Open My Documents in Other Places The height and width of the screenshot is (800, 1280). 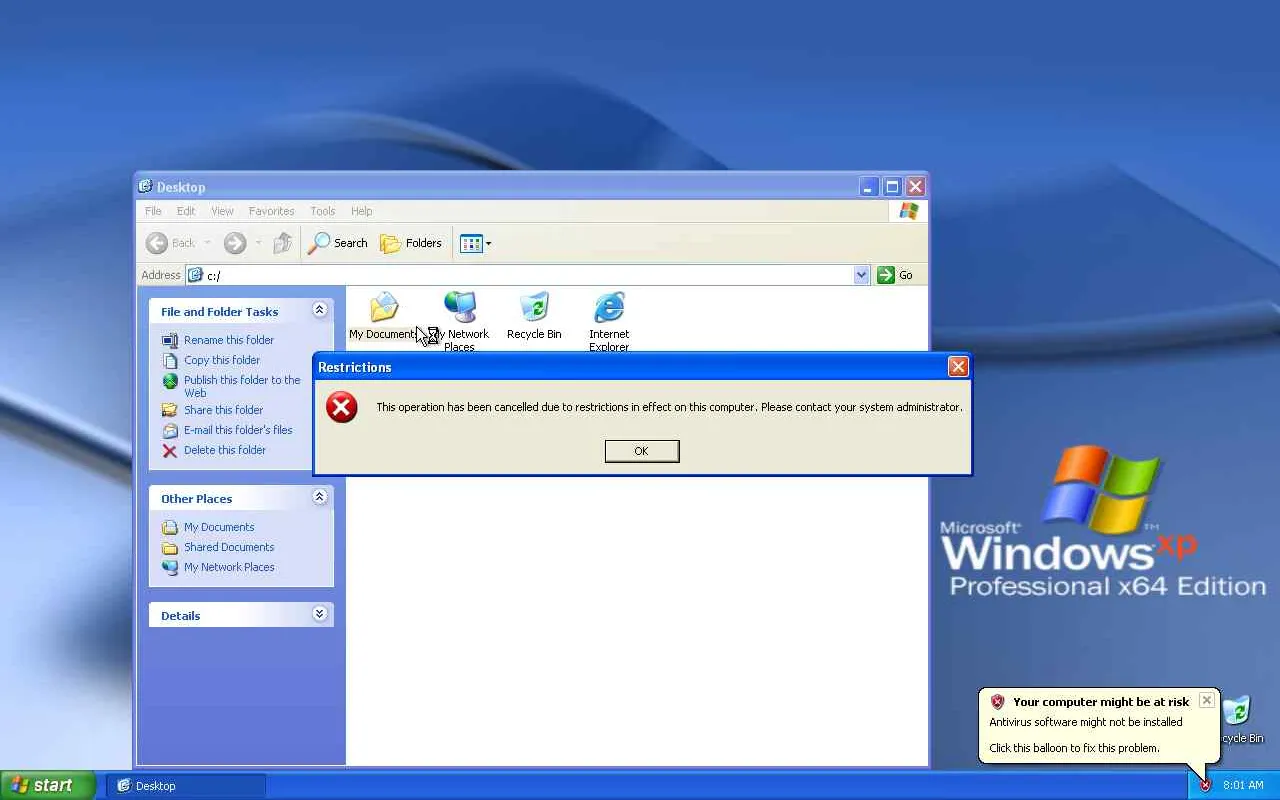219,527
